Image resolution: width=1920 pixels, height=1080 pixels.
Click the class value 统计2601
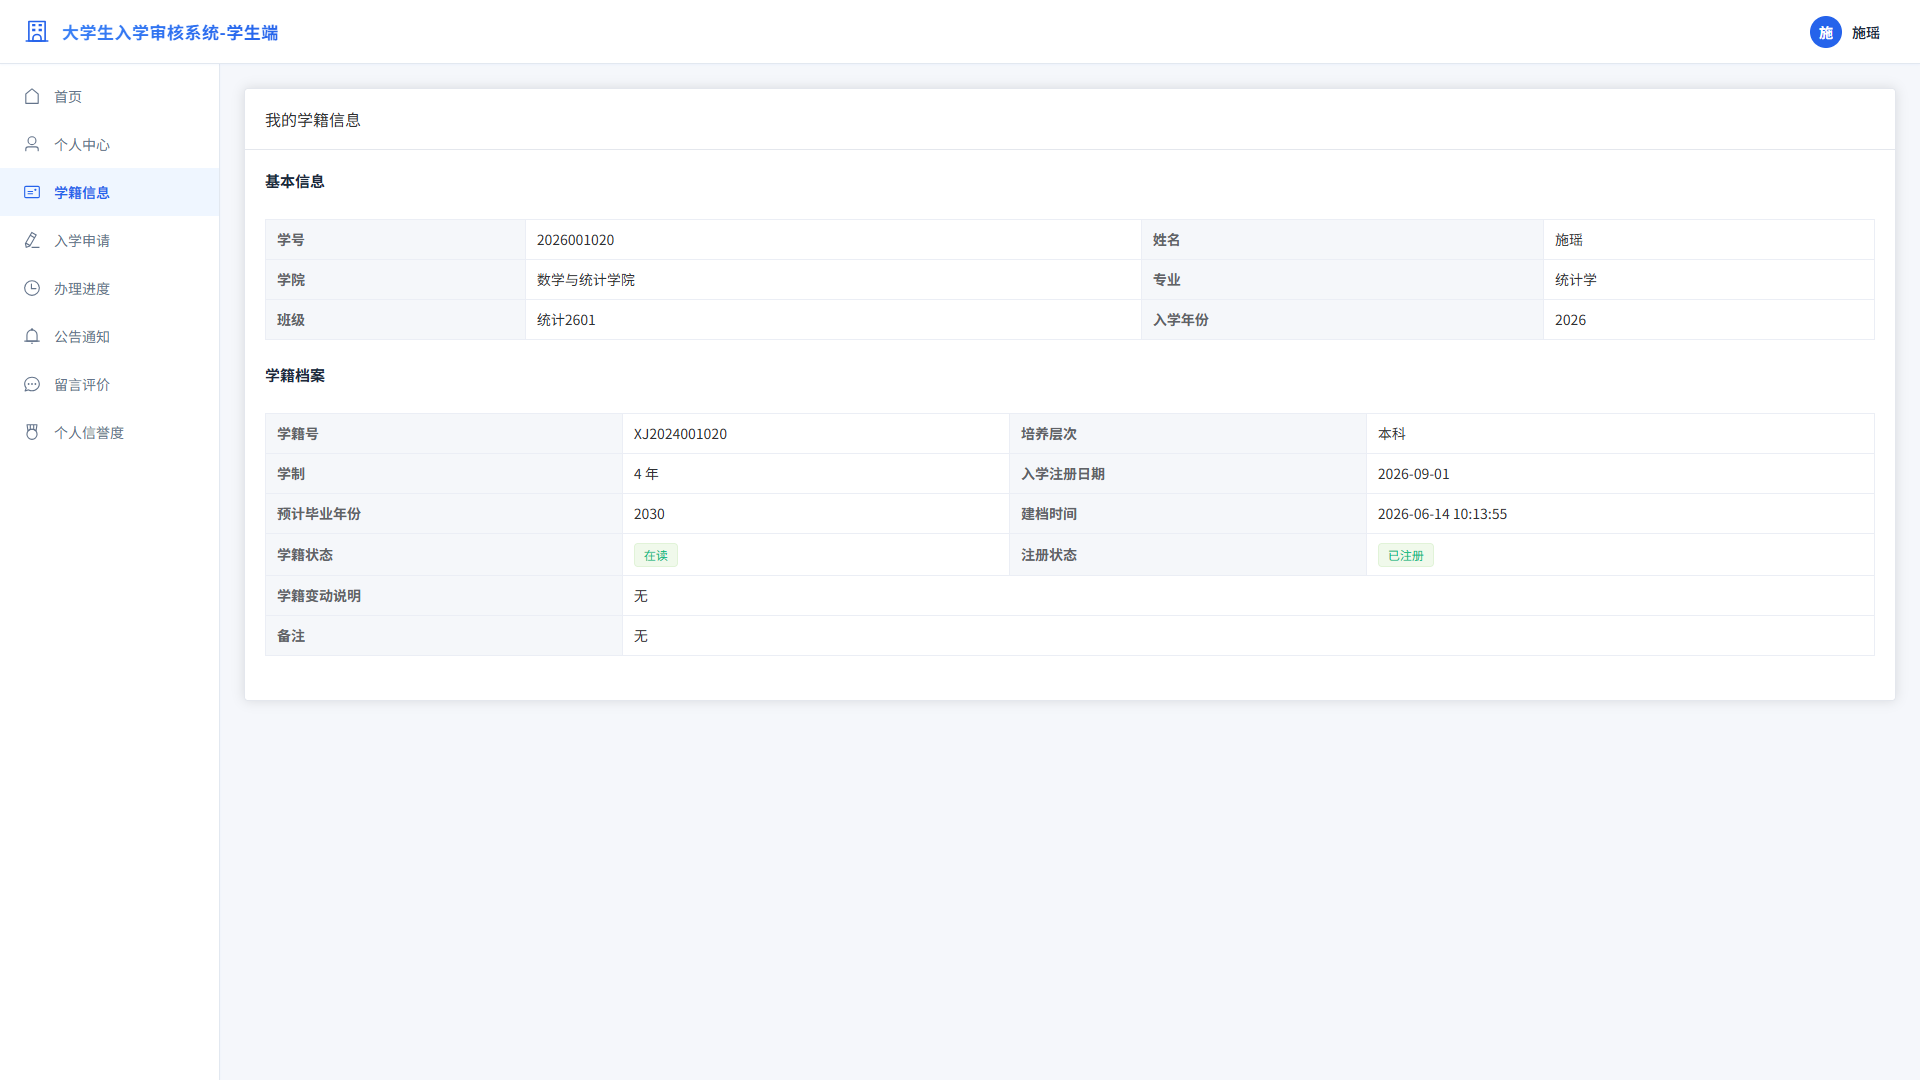click(566, 320)
